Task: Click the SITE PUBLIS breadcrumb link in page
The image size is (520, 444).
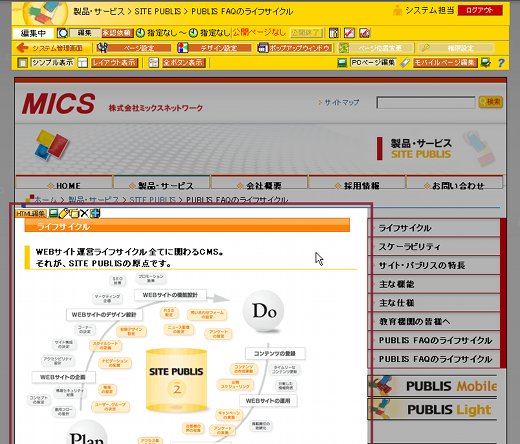Action: [152, 200]
